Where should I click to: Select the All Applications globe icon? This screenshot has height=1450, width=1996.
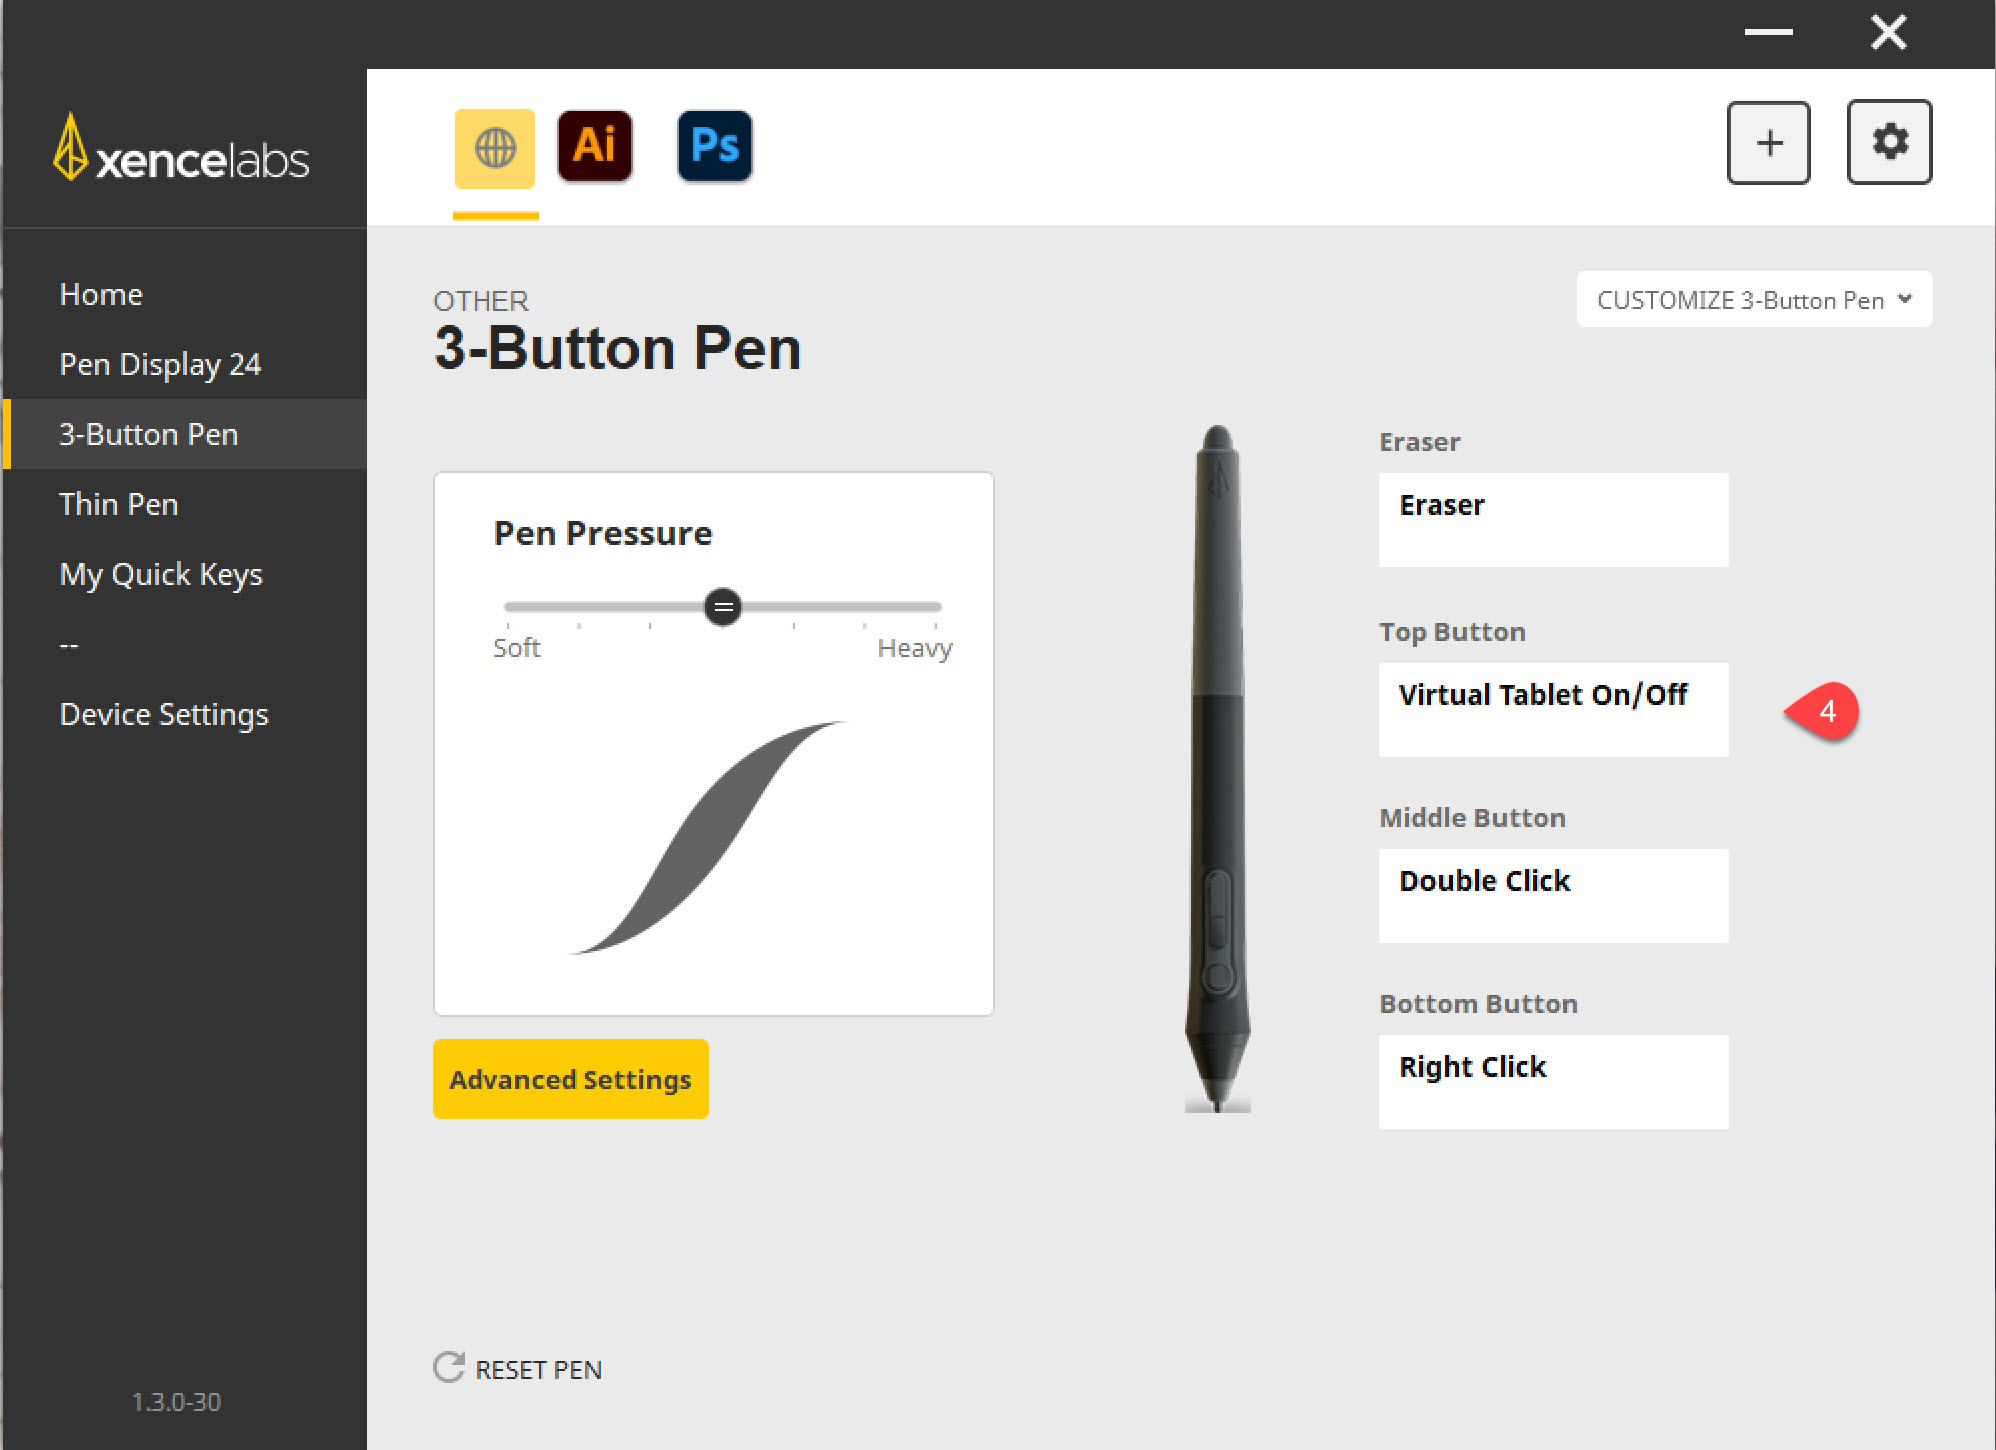(495, 149)
